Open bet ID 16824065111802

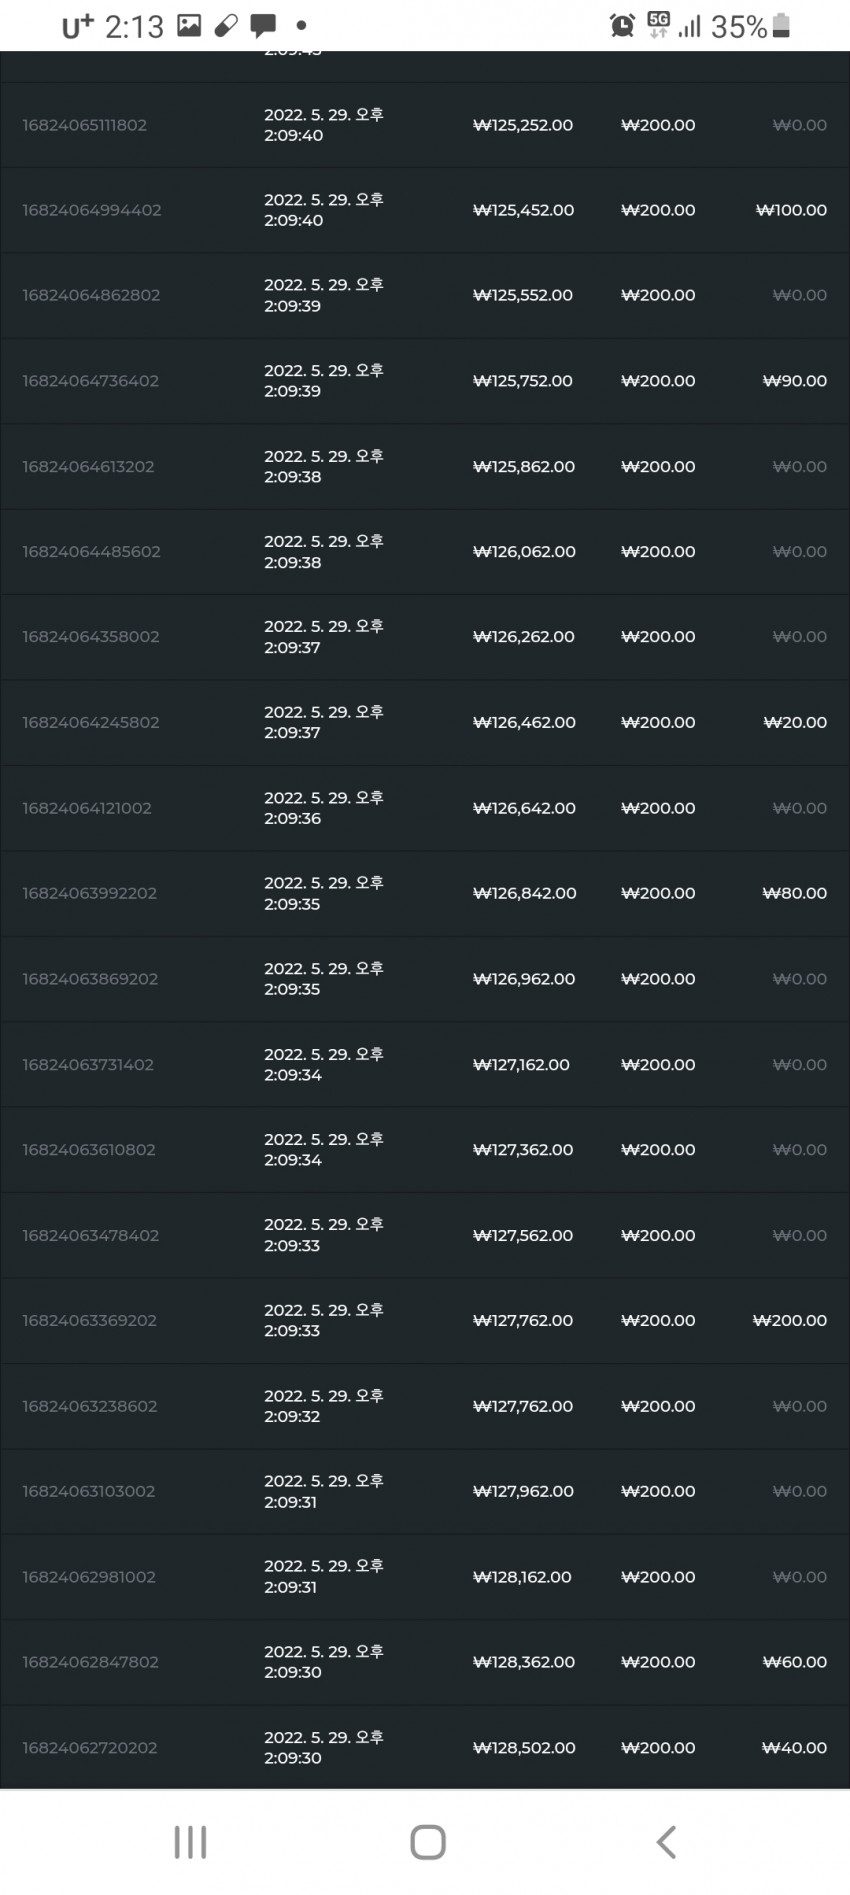click(84, 125)
